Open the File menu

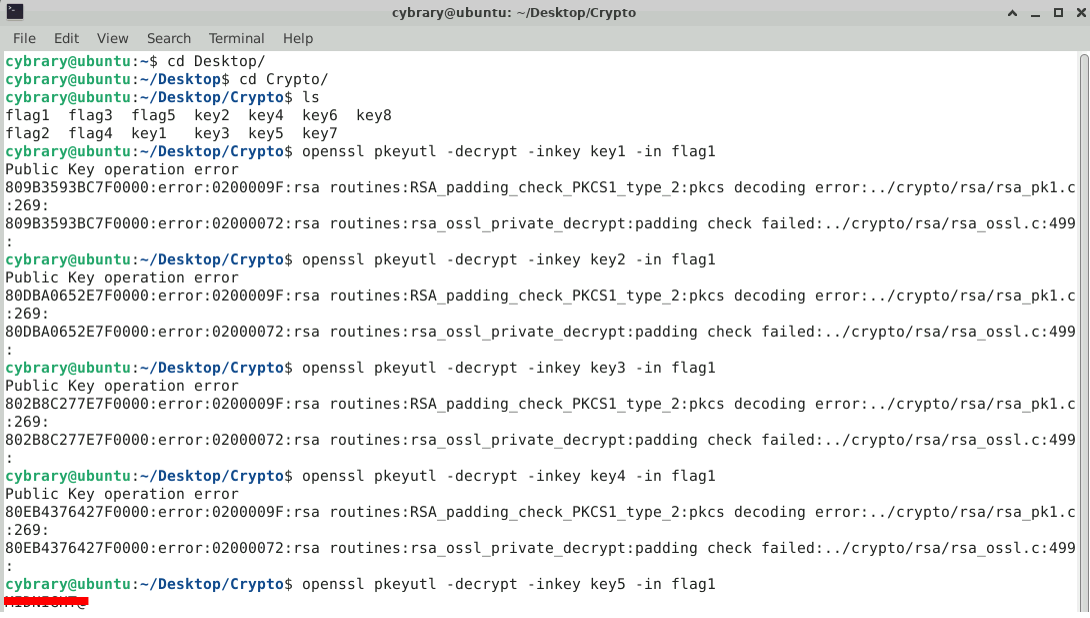pyautogui.click(x=24, y=38)
